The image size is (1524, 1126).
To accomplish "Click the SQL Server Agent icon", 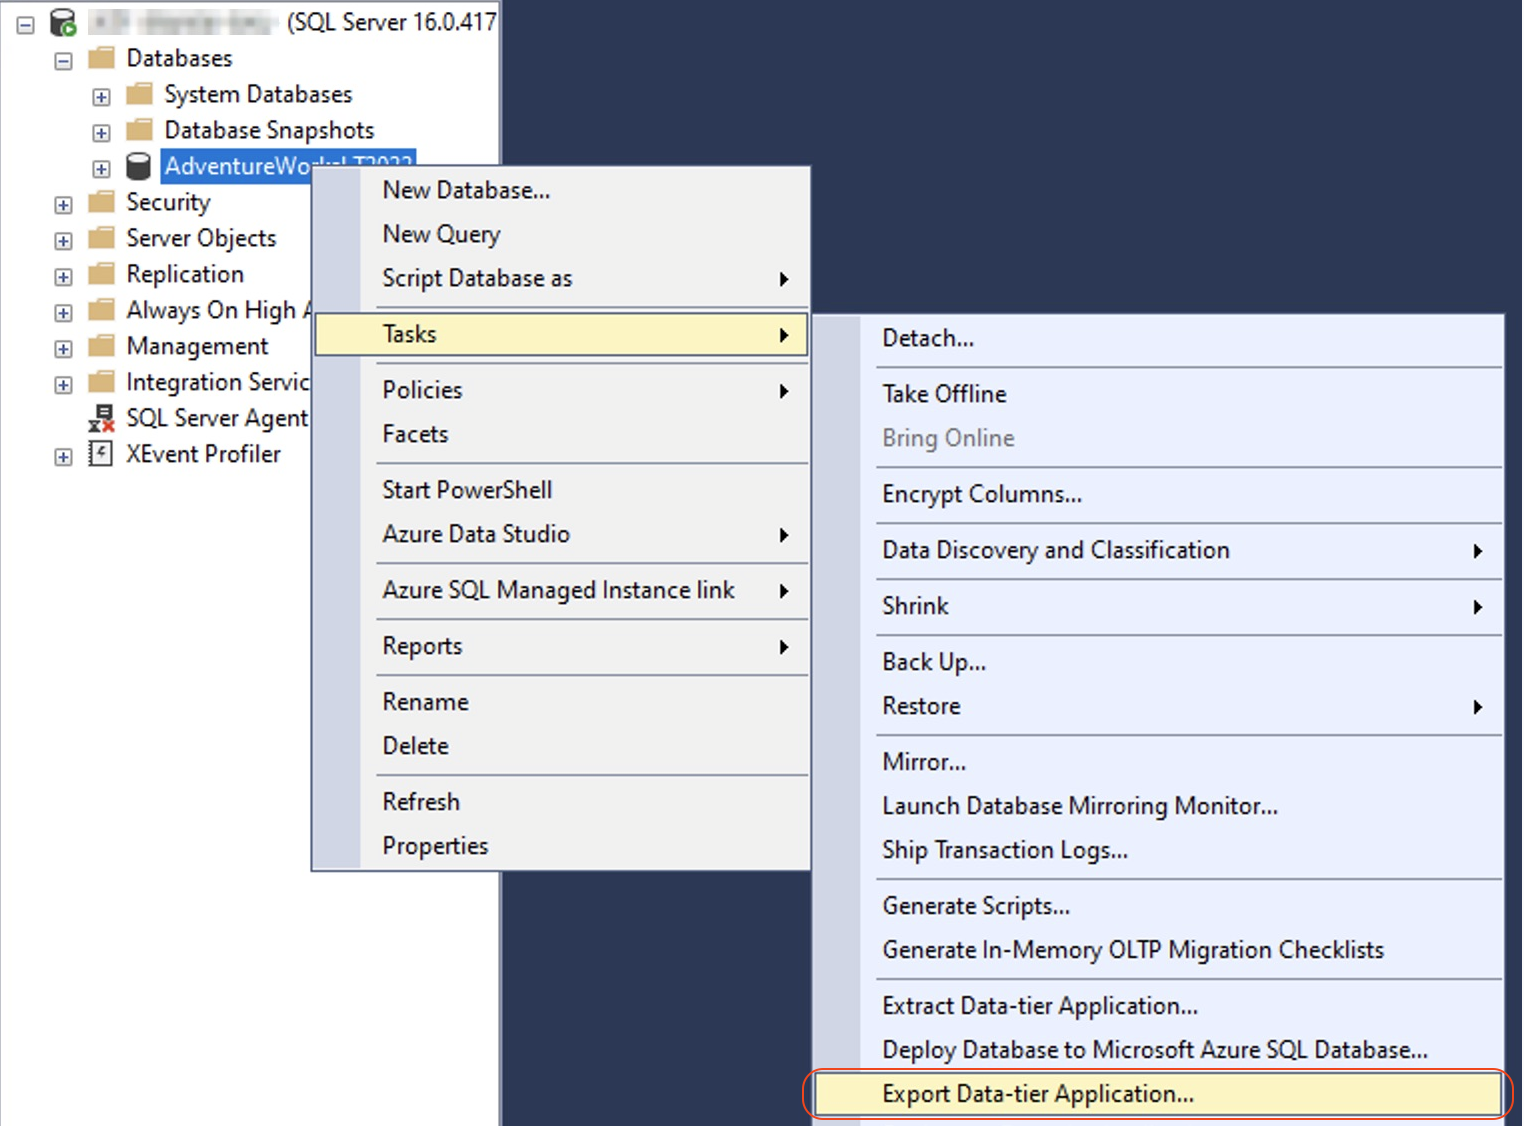I will pos(101,418).
